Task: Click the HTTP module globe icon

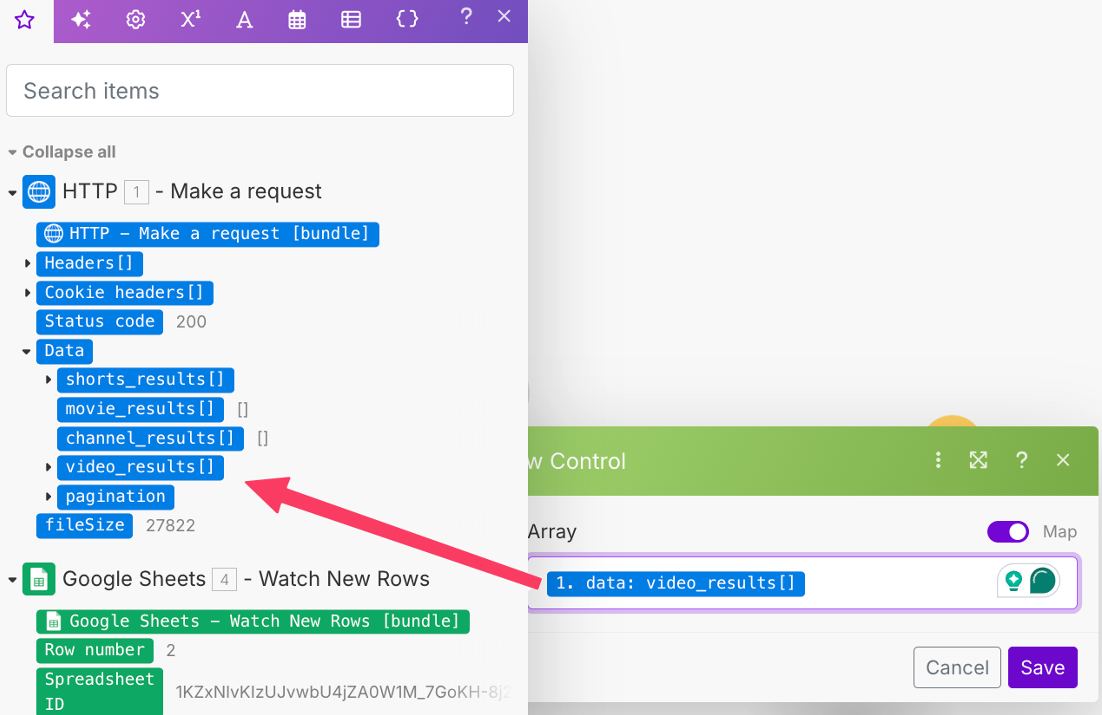Action: click(39, 192)
